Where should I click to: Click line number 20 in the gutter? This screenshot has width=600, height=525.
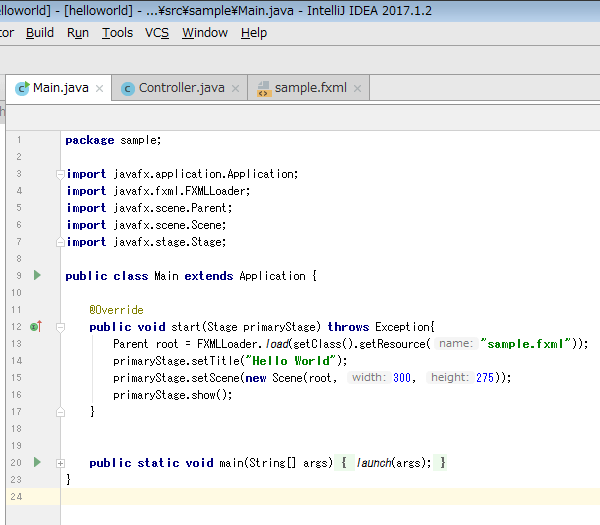(16, 463)
